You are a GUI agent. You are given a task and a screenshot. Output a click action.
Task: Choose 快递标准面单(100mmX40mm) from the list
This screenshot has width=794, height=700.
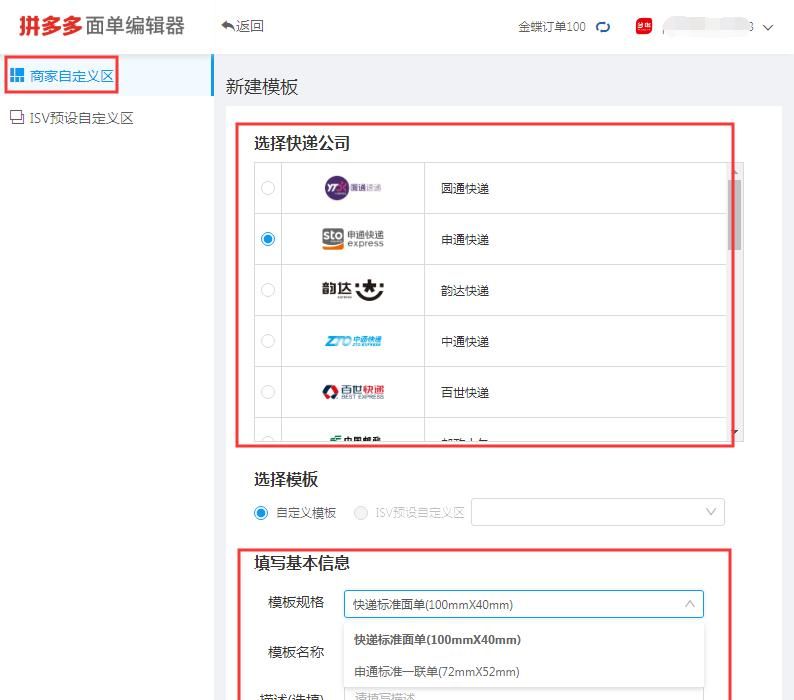(x=524, y=640)
